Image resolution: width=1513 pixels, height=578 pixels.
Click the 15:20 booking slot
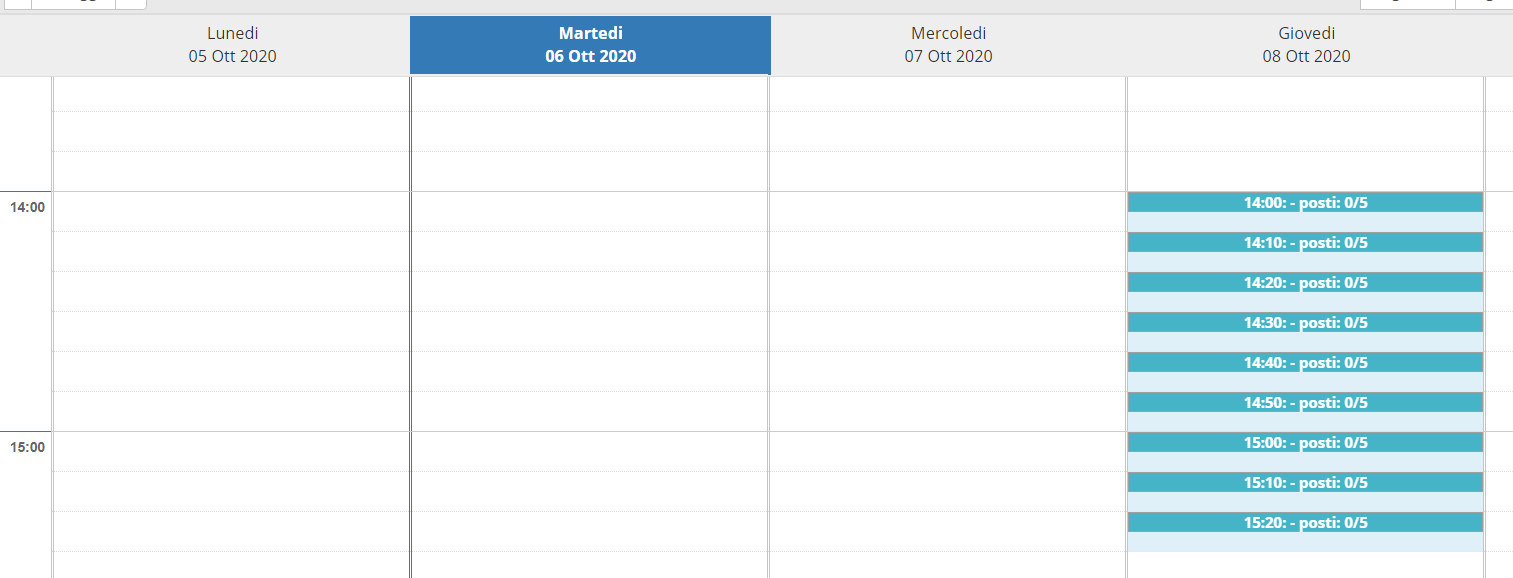coord(1305,522)
